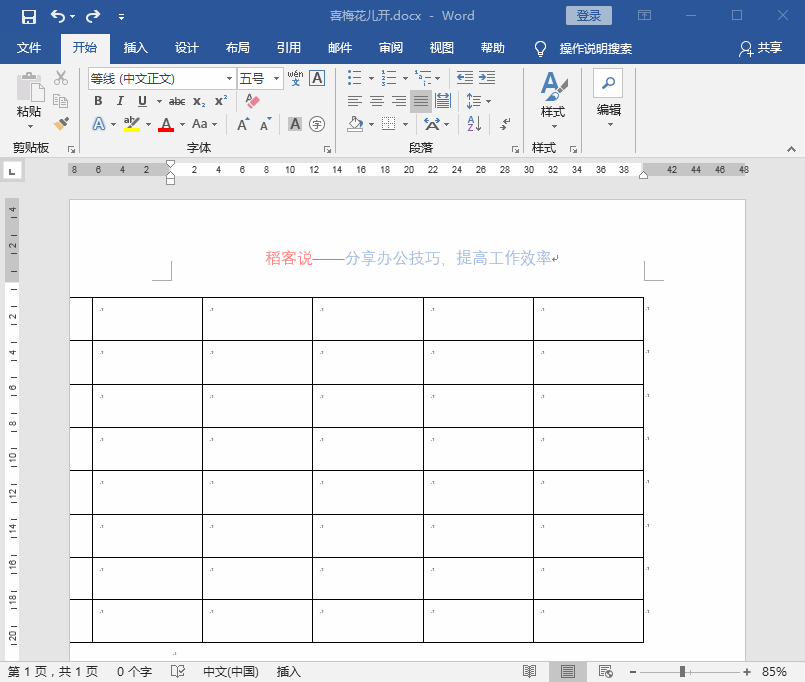Click the 85% zoom level

pyautogui.click(x=774, y=671)
